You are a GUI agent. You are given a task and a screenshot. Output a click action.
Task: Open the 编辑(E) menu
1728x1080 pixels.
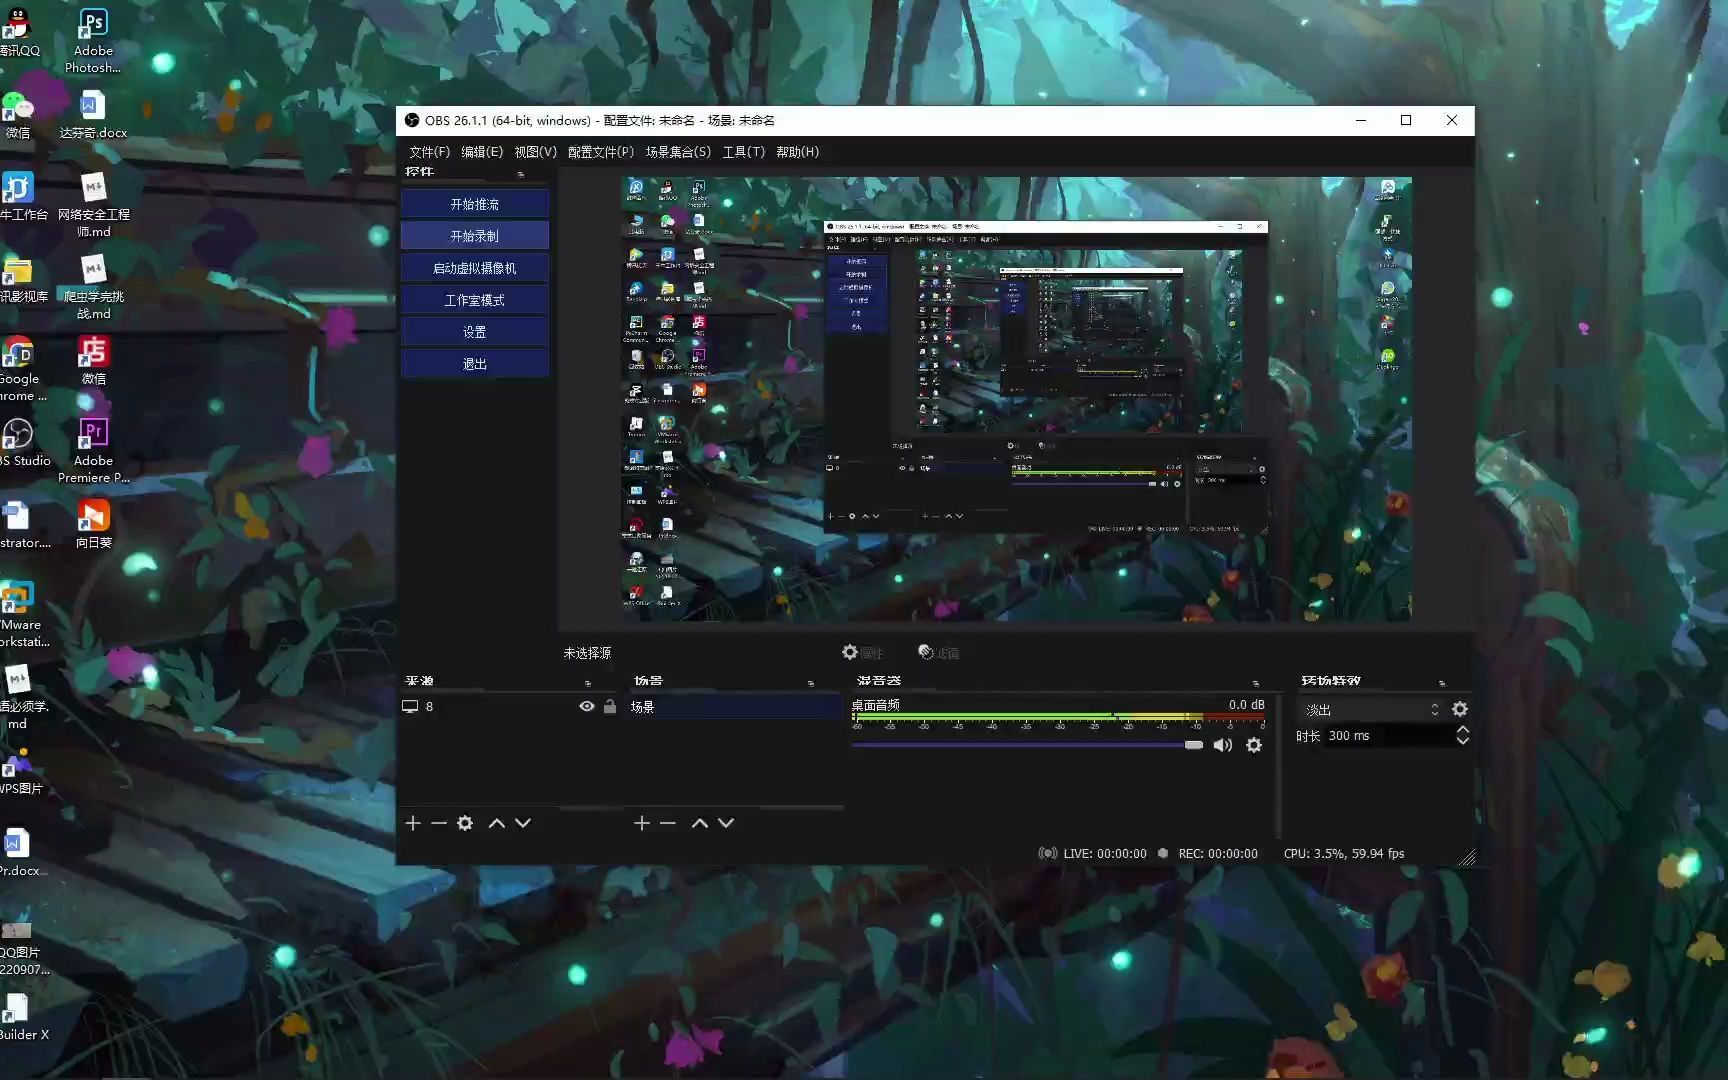click(x=482, y=152)
